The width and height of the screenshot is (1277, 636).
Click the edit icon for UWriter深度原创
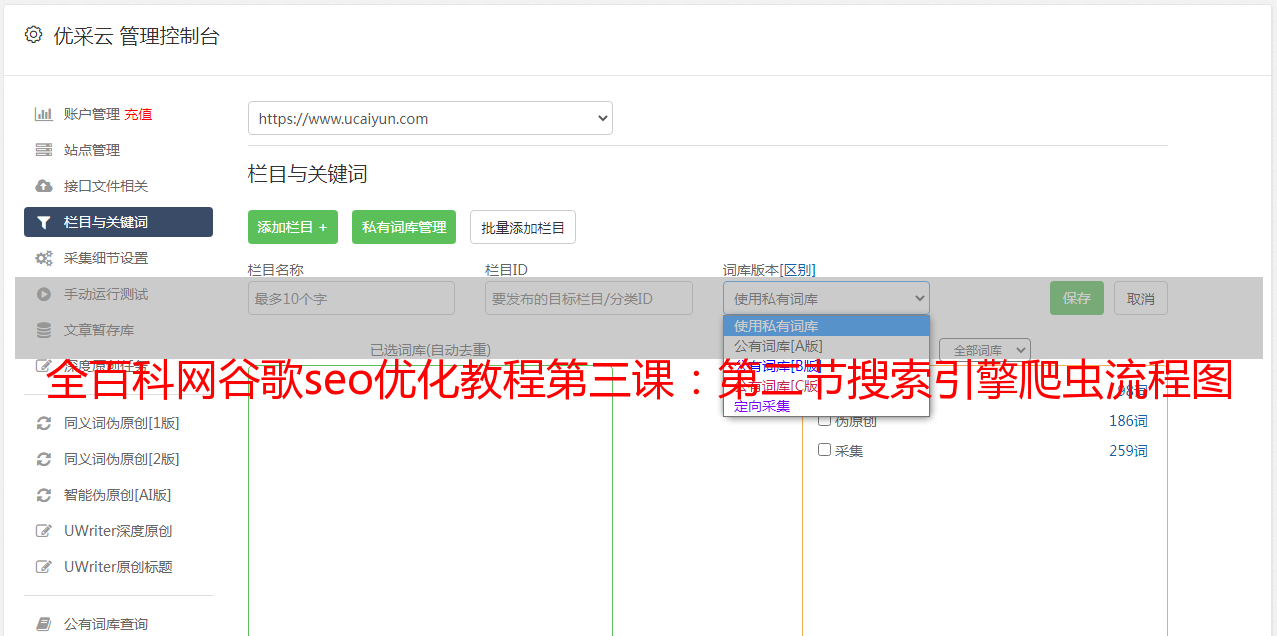(44, 531)
